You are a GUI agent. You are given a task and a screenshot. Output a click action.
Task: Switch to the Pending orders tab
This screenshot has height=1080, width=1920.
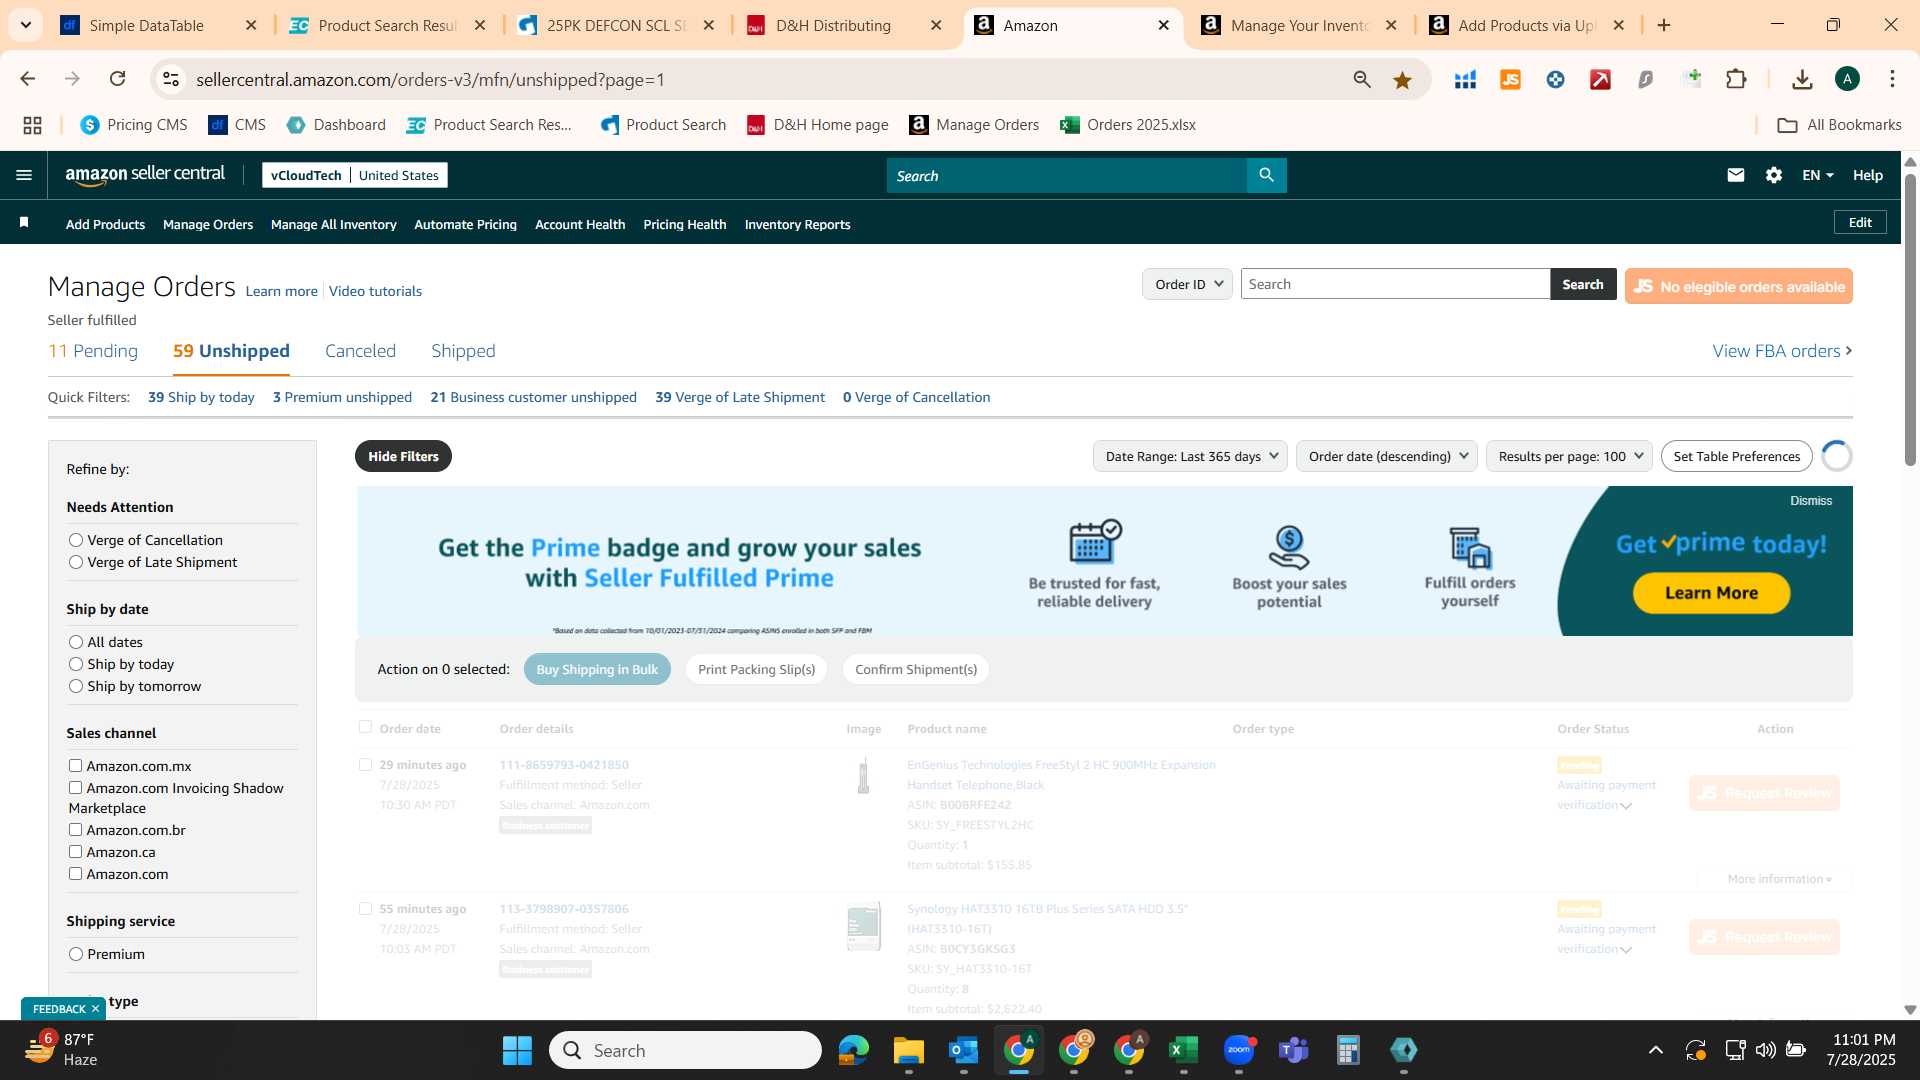pos(93,351)
